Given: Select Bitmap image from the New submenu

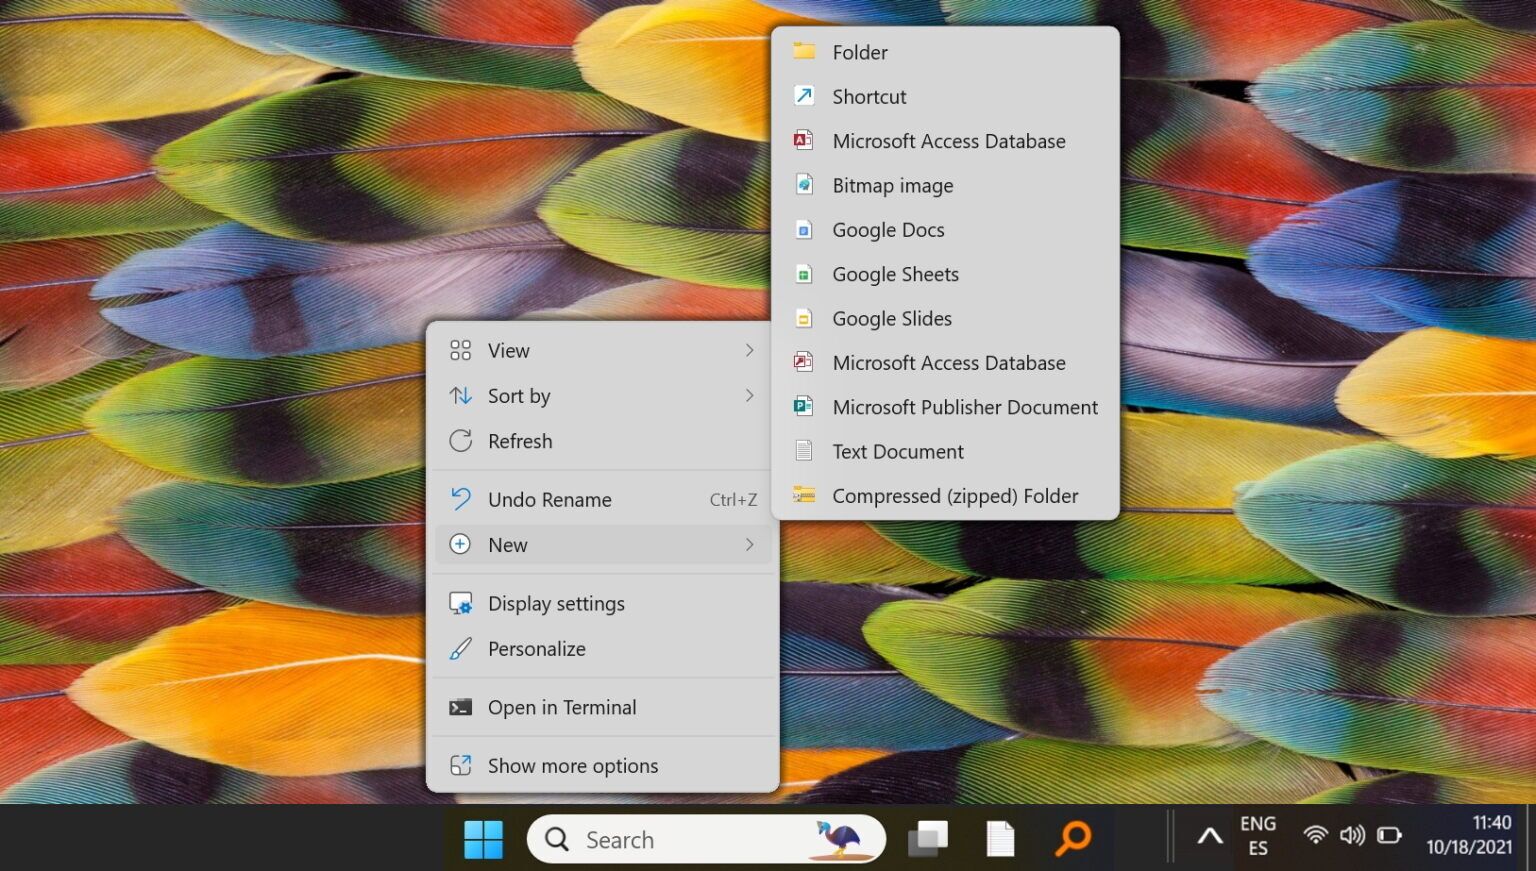Looking at the screenshot, I should point(892,185).
